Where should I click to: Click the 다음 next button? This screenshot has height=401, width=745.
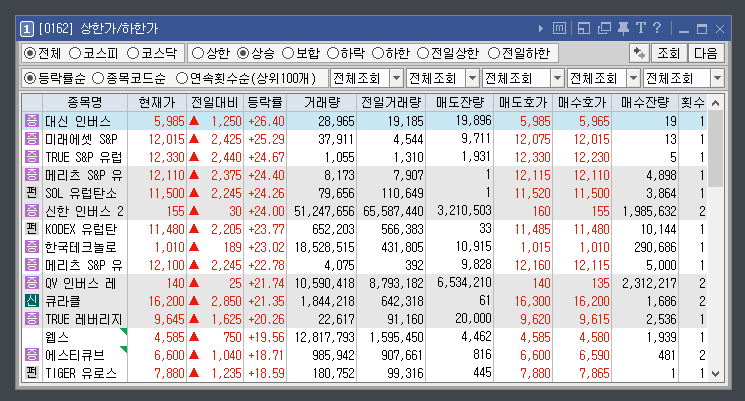(x=706, y=53)
